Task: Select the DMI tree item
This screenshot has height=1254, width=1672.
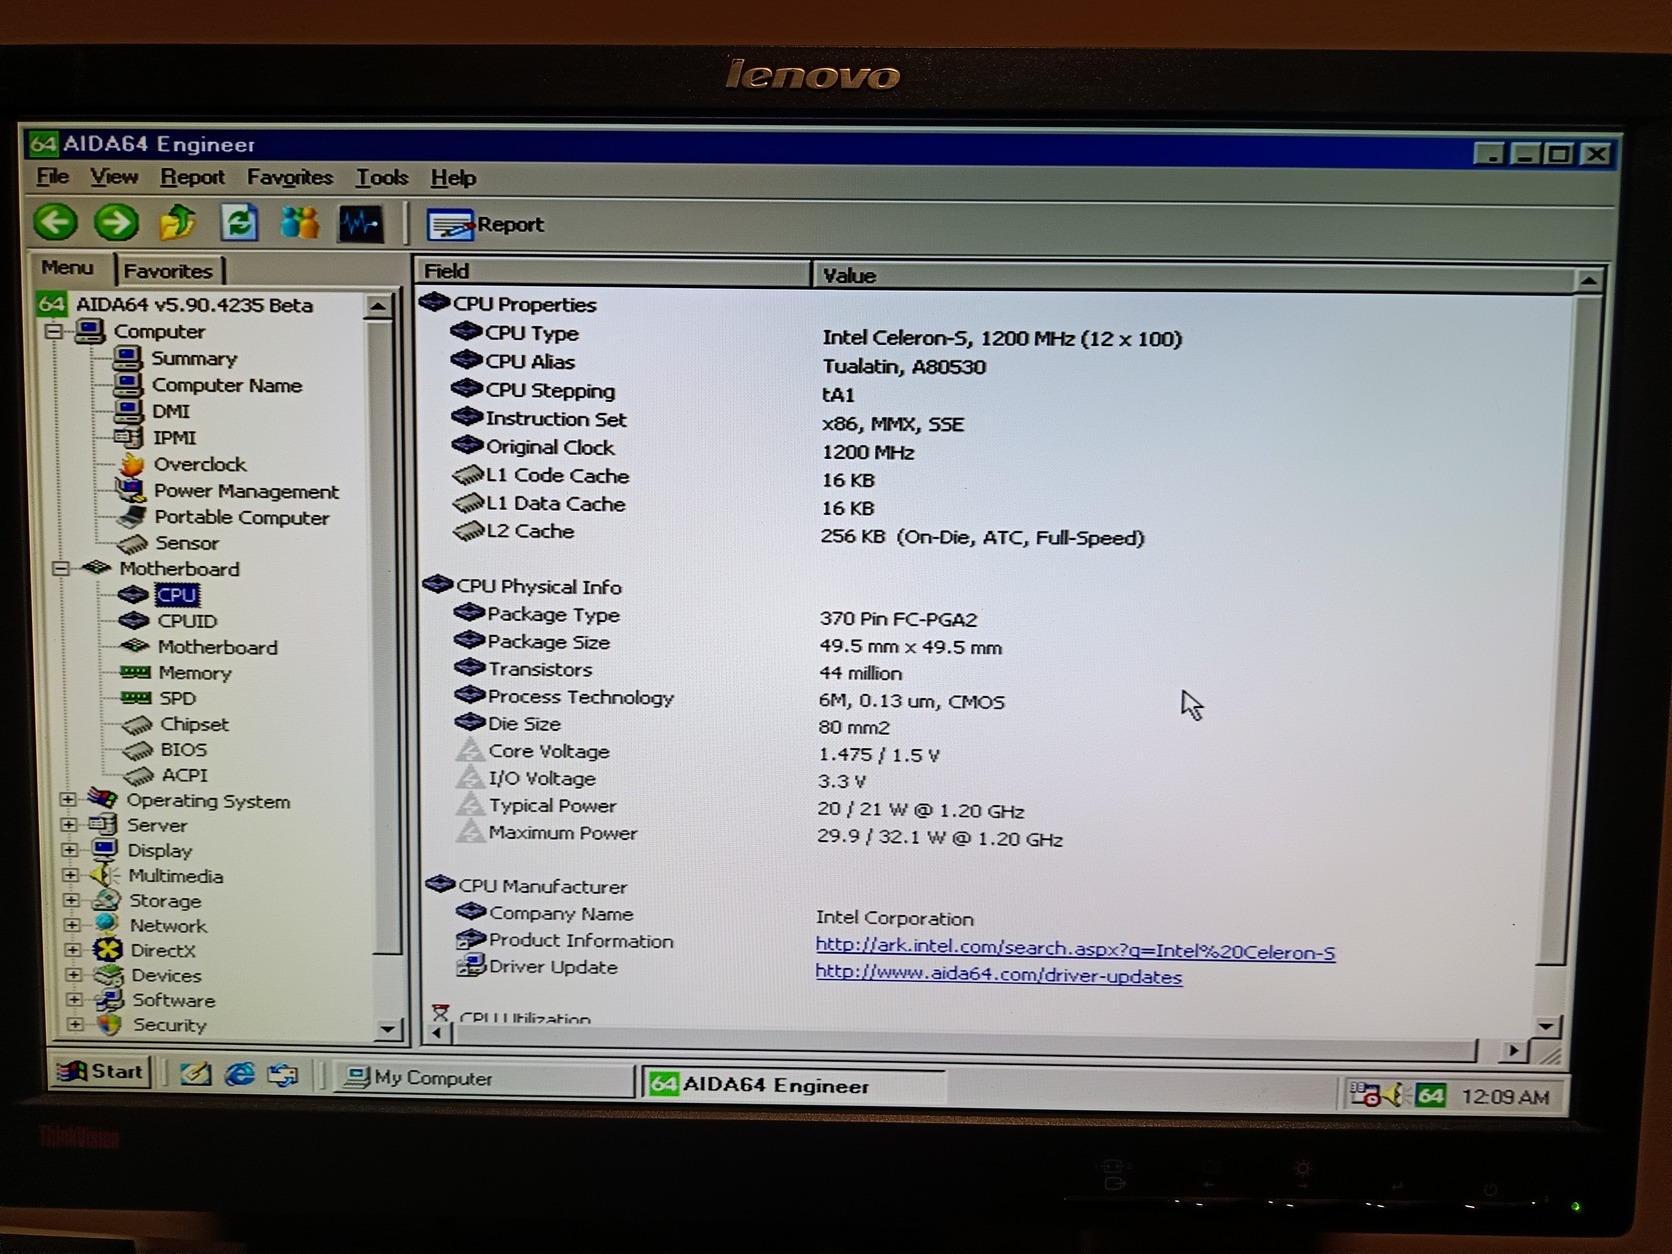Action: pyautogui.click(x=171, y=411)
